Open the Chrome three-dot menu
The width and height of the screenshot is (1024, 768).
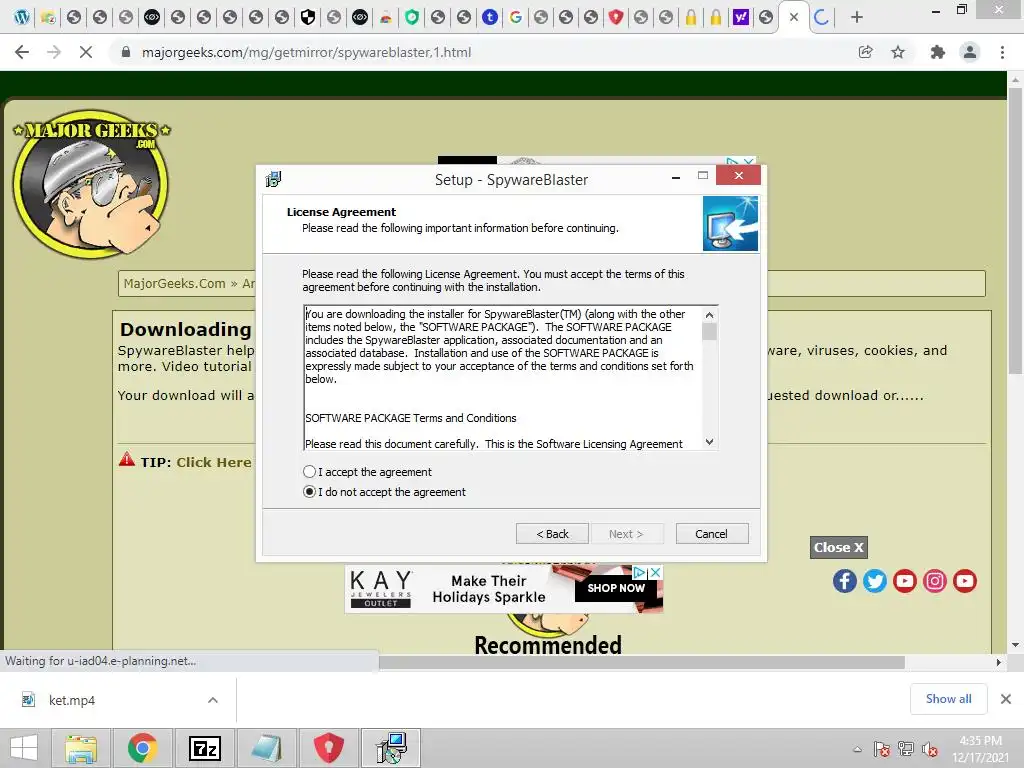tap(1002, 52)
